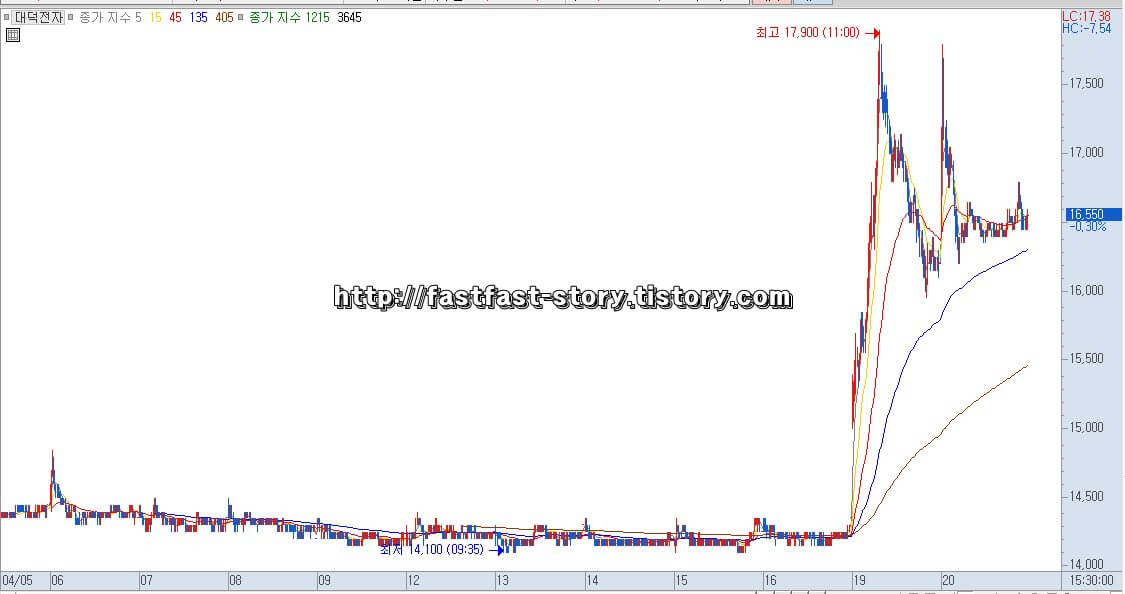Image resolution: width=1125 pixels, height=594 pixels.
Task: Click the HC:-7.54 indicator
Action: (1086, 29)
